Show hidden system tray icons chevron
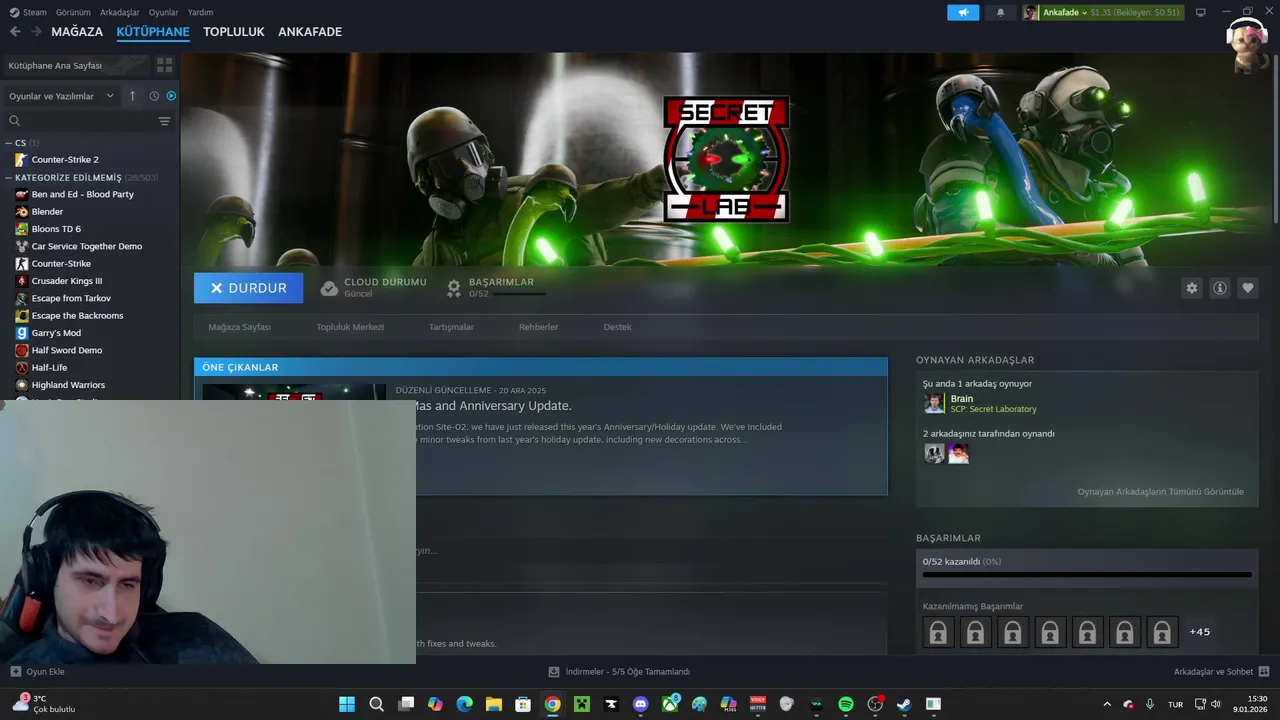The height and width of the screenshot is (720, 1280). pyautogui.click(x=1106, y=704)
